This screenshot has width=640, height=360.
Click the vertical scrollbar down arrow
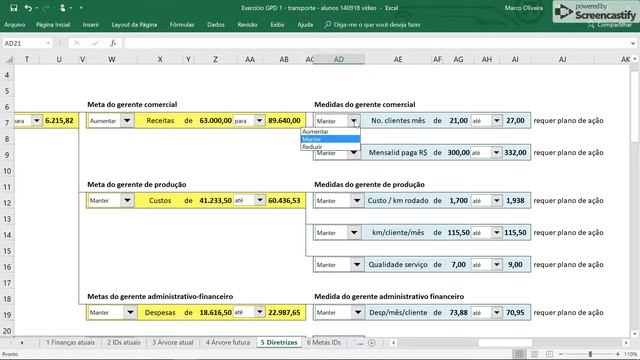[x=635, y=333]
